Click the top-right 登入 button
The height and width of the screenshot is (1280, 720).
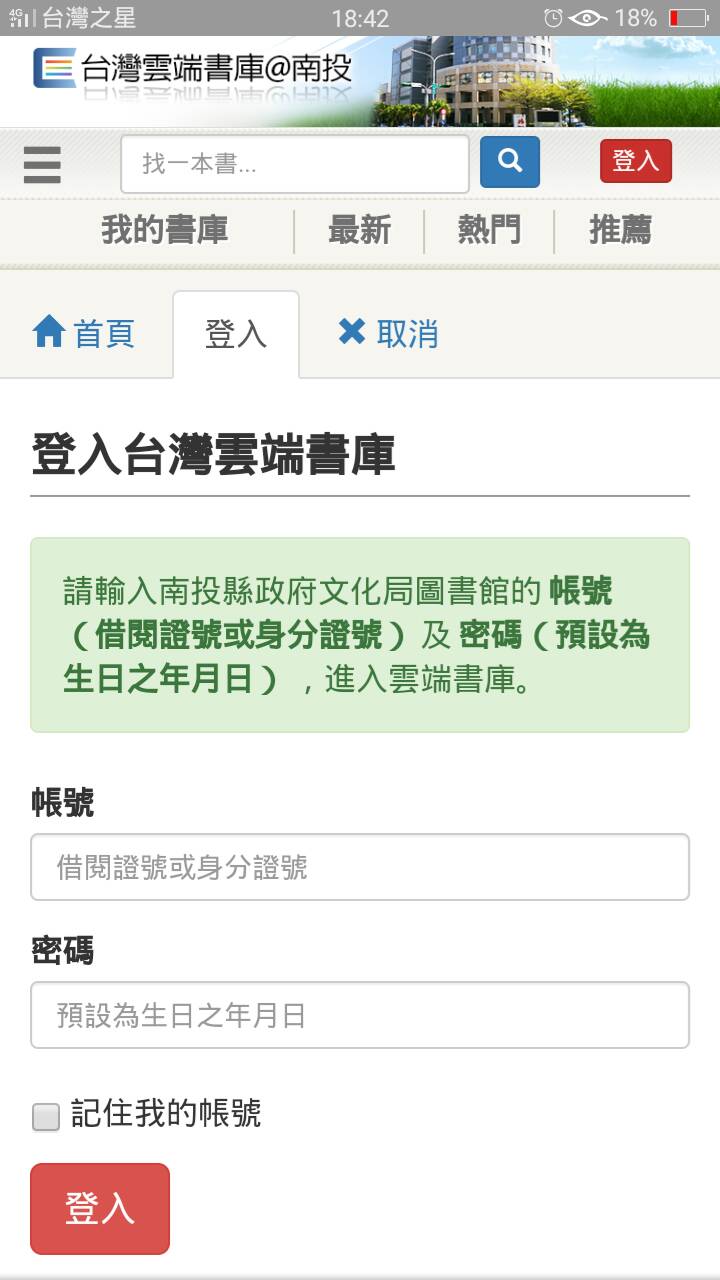636,161
